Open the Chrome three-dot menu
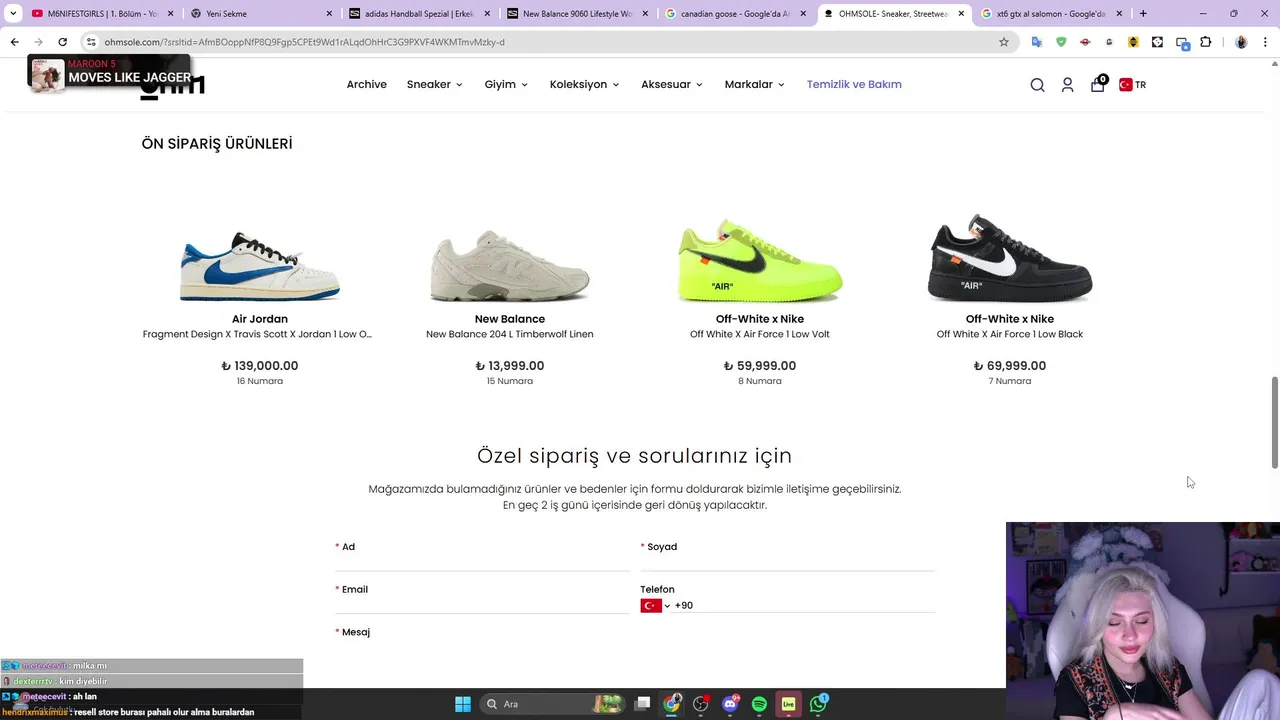The height and width of the screenshot is (720, 1280). [1266, 42]
